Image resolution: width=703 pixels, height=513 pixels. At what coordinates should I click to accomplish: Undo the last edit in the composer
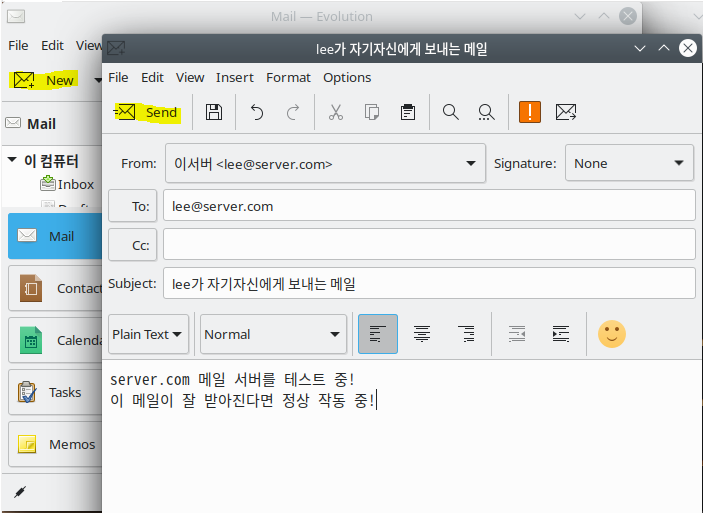257,112
